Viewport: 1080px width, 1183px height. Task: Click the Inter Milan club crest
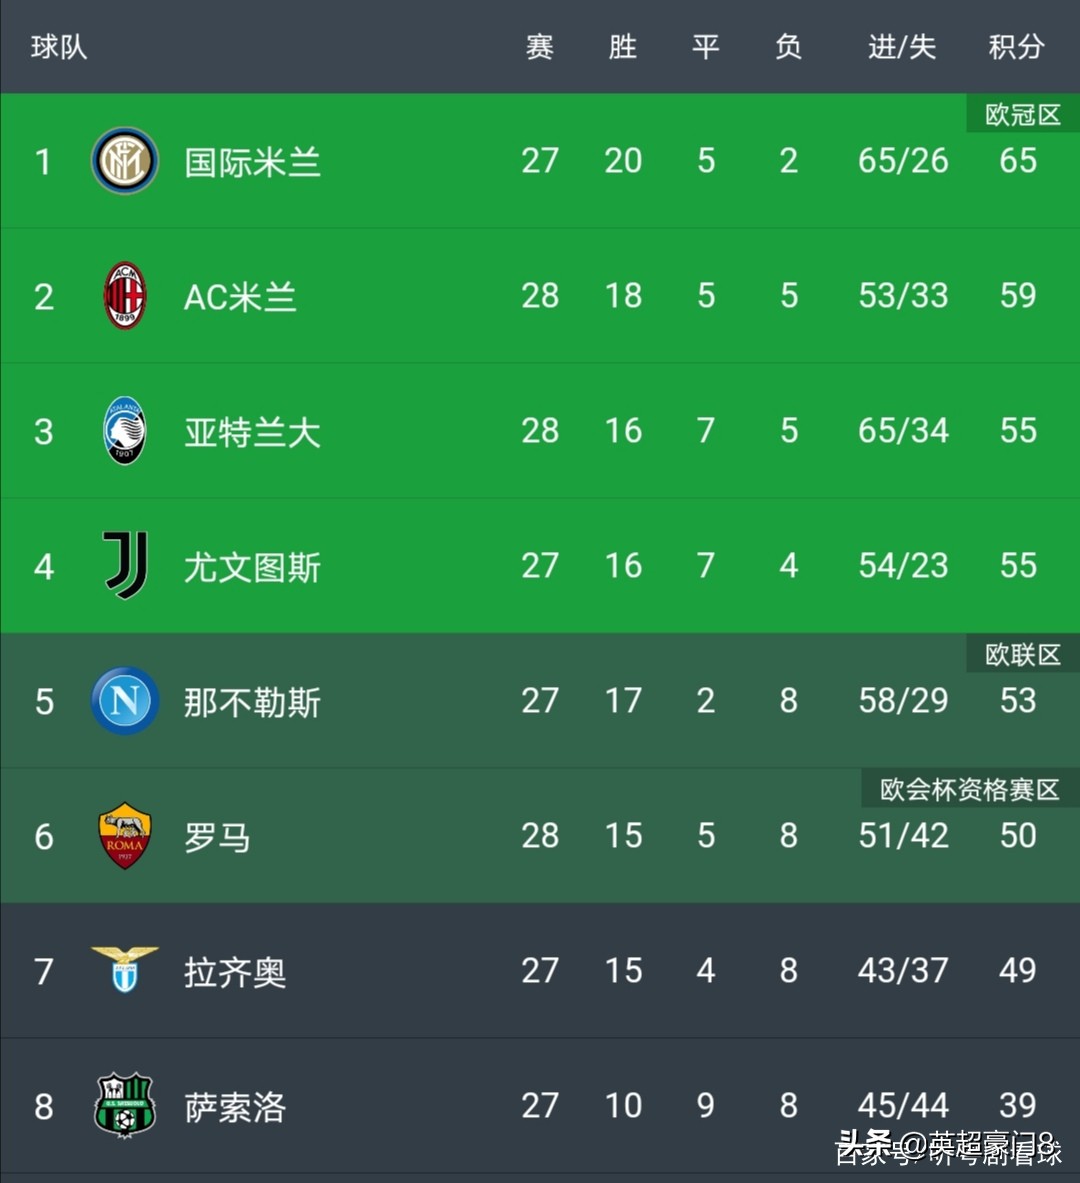[125, 161]
